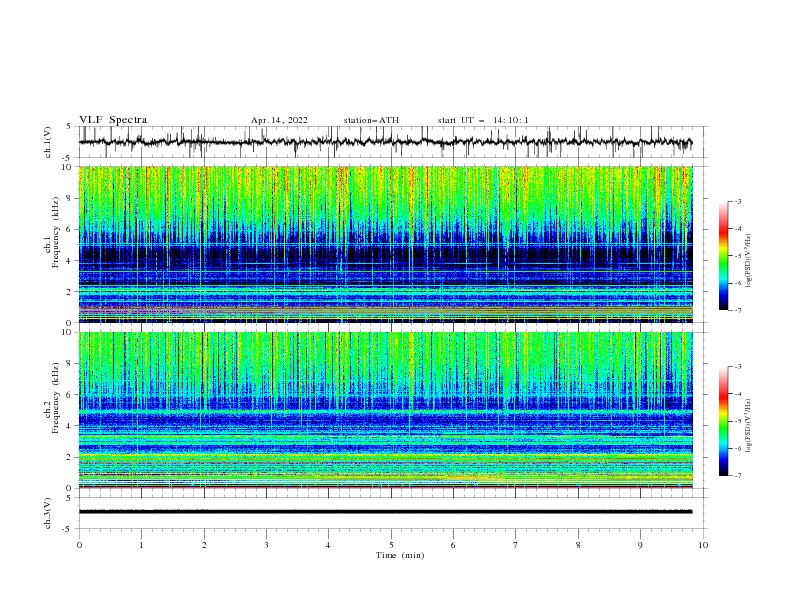Click upper color bar's log(PSD) label
This screenshot has width=792, height=612.
point(749,261)
